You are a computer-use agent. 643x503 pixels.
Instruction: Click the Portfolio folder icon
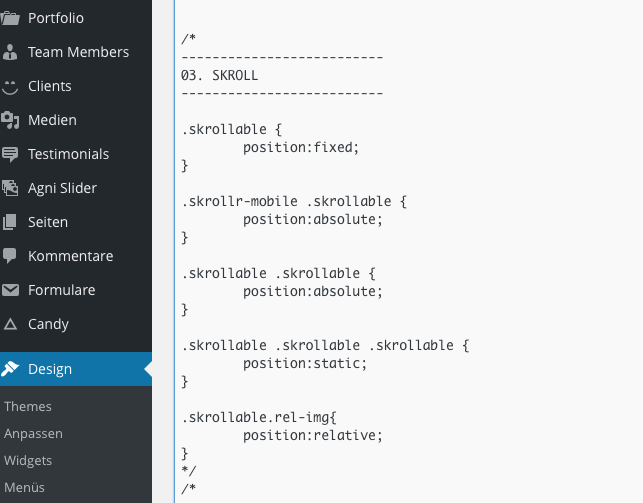[10, 18]
